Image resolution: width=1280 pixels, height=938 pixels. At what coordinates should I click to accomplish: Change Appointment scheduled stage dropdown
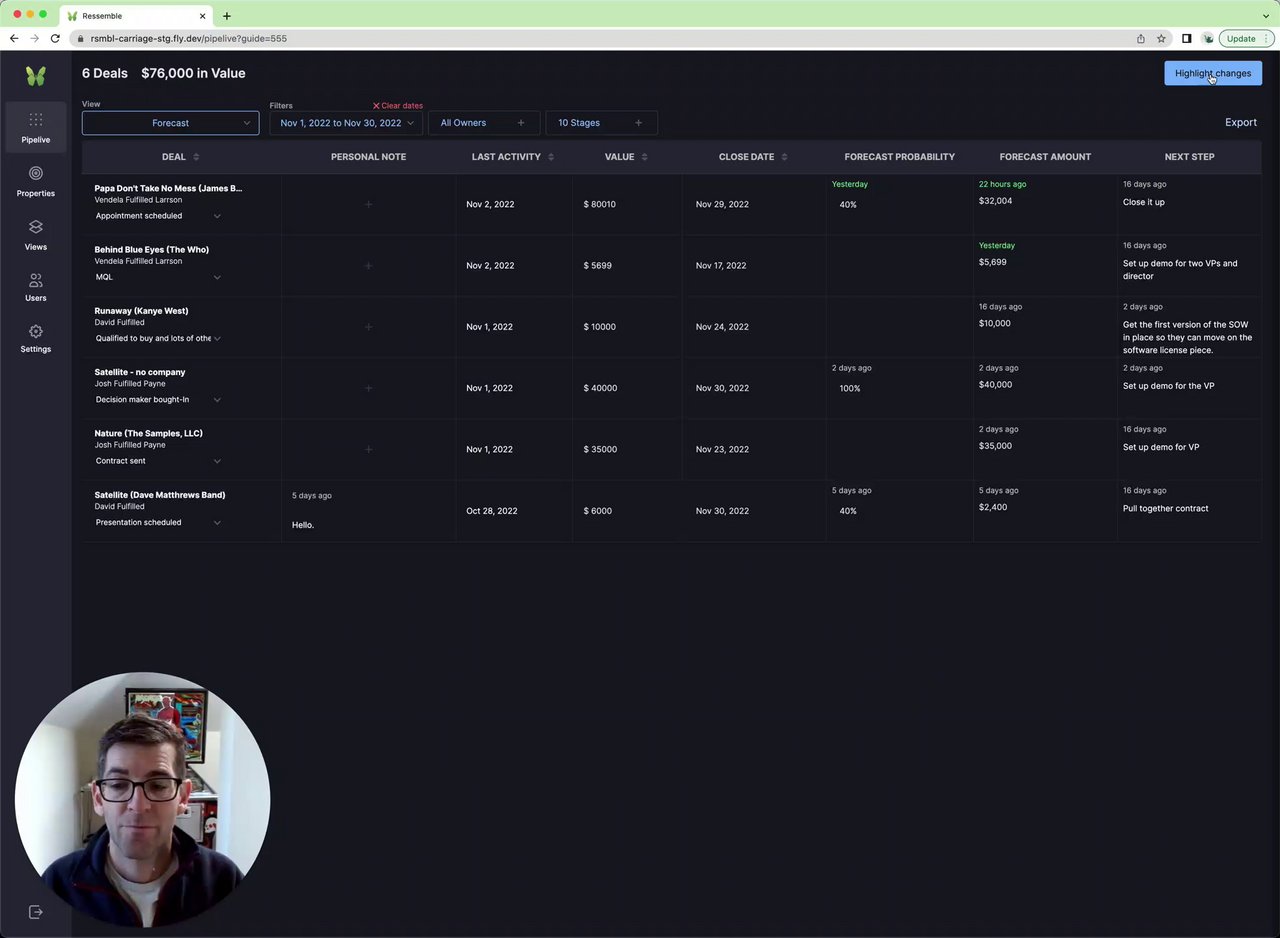click(158, 216)
